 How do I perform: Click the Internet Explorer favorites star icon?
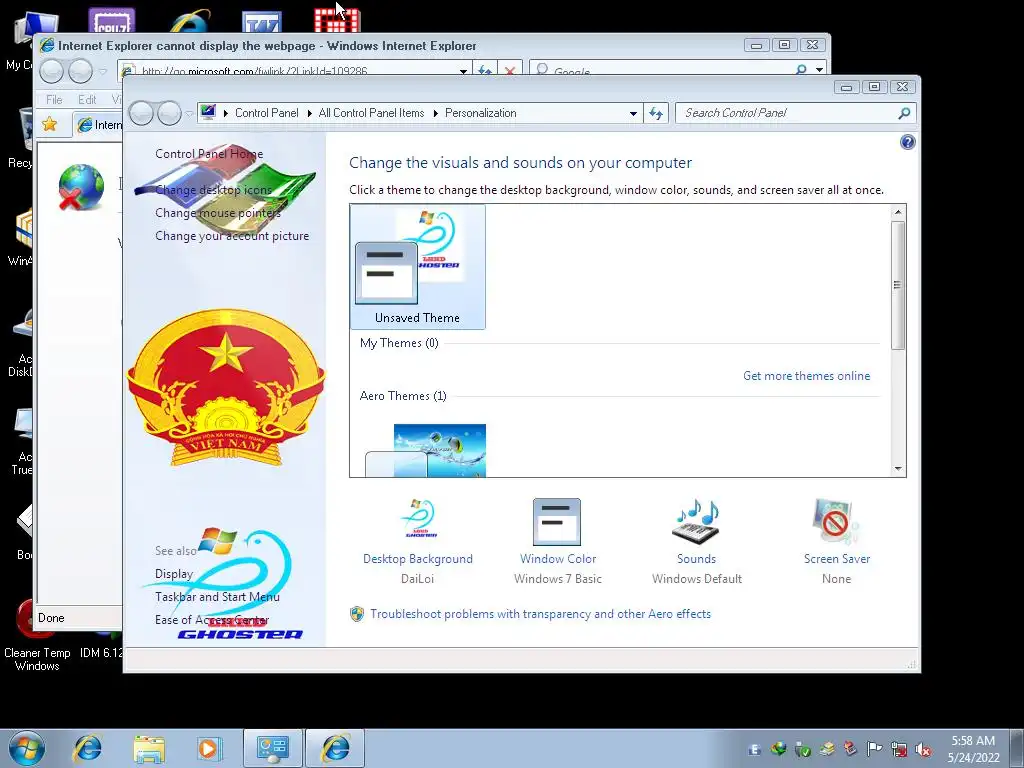(x=50, y=123)
